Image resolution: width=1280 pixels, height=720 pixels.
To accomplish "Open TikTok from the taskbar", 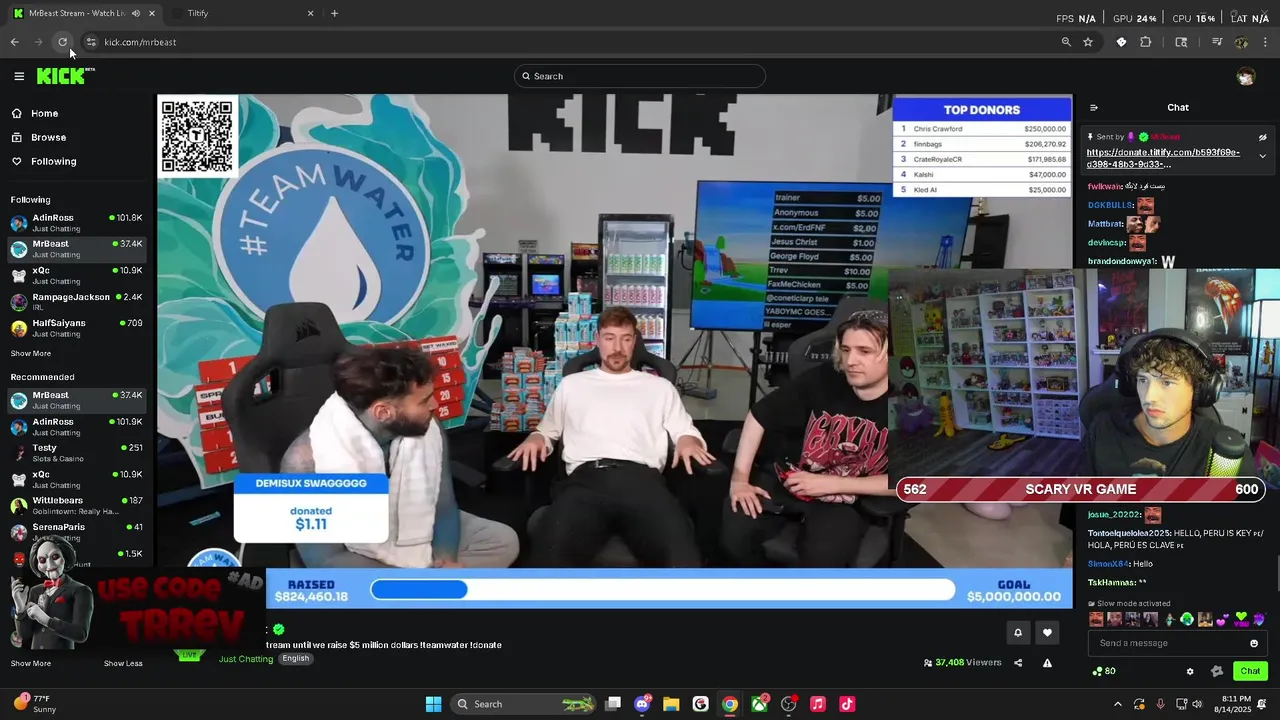I will [x=847, y=704].
